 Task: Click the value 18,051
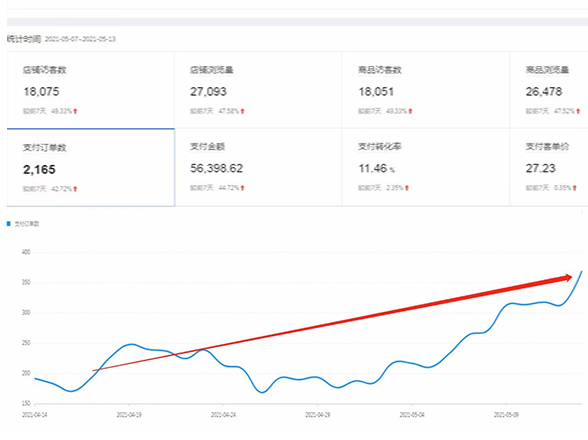pos(376,92)
